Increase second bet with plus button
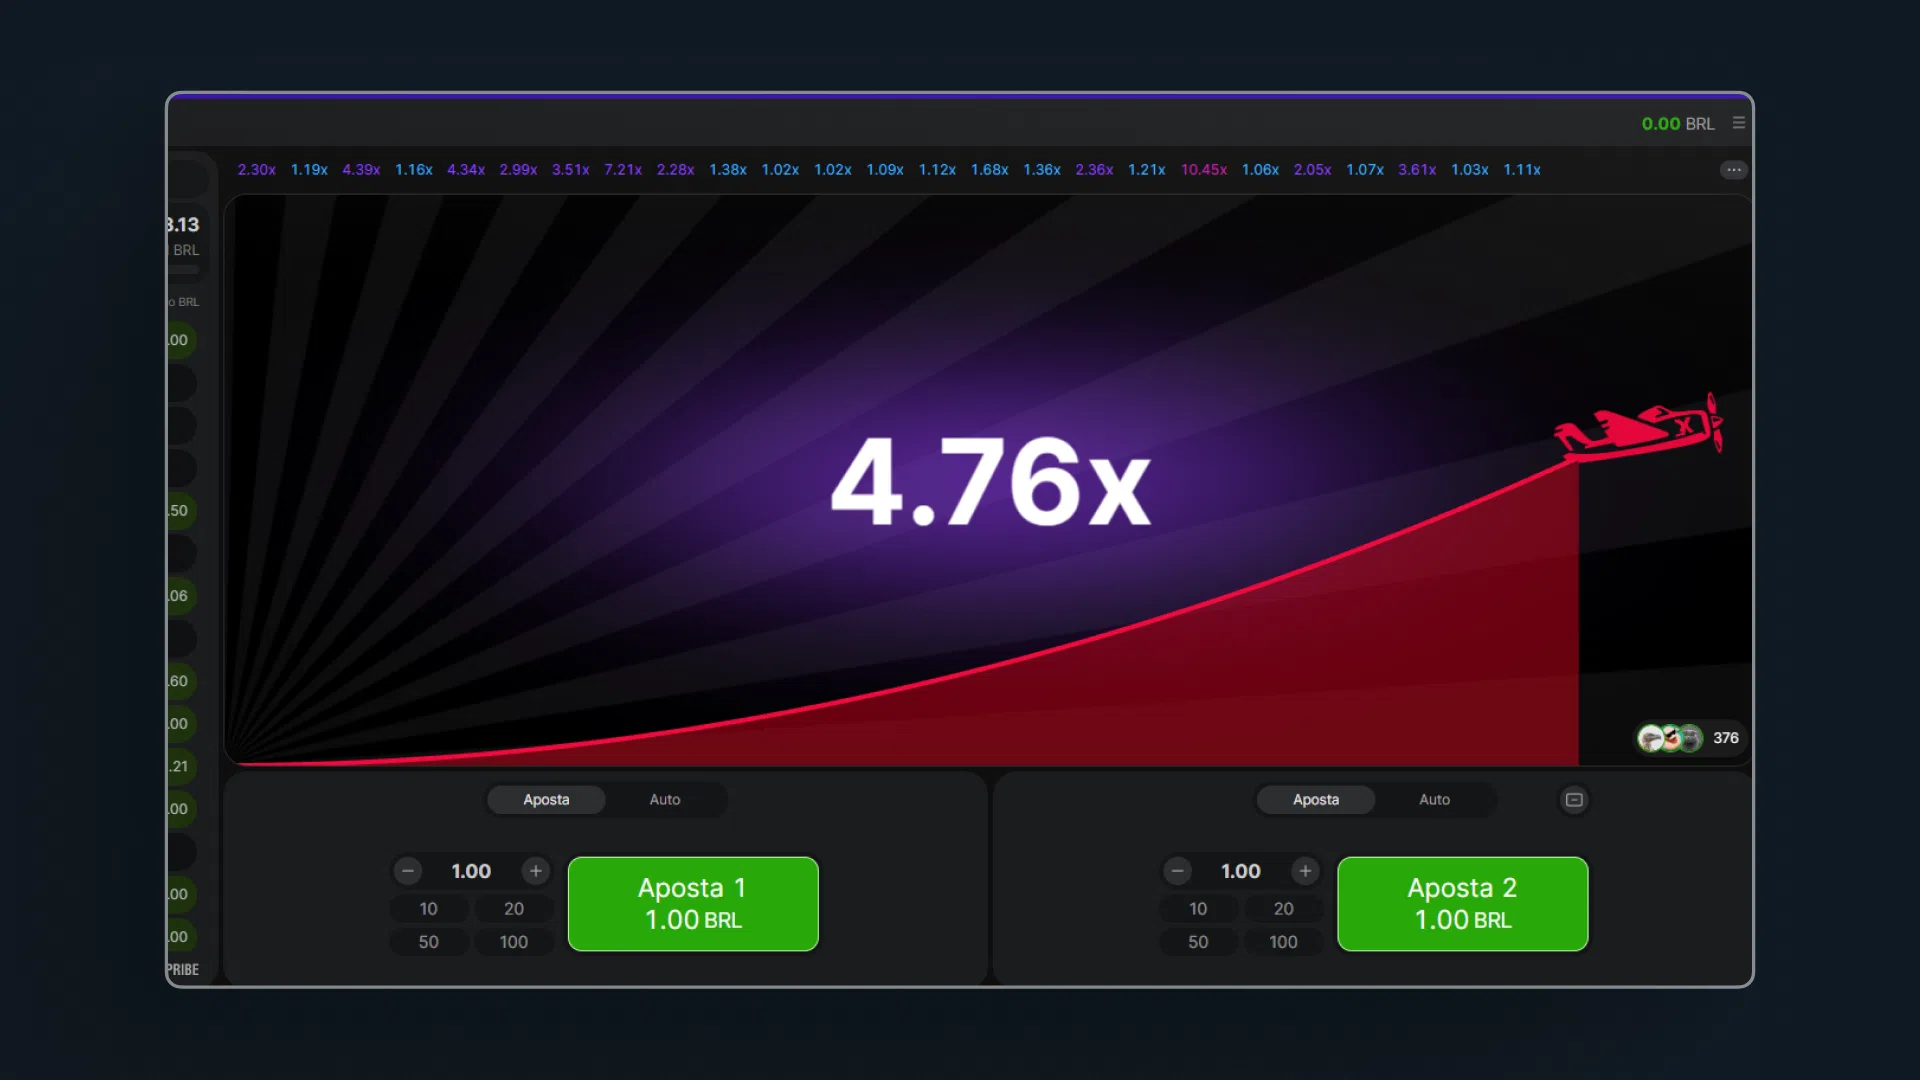Screen dimensions: 1920x1080 pyautogui.click(x=1305, y=871)
